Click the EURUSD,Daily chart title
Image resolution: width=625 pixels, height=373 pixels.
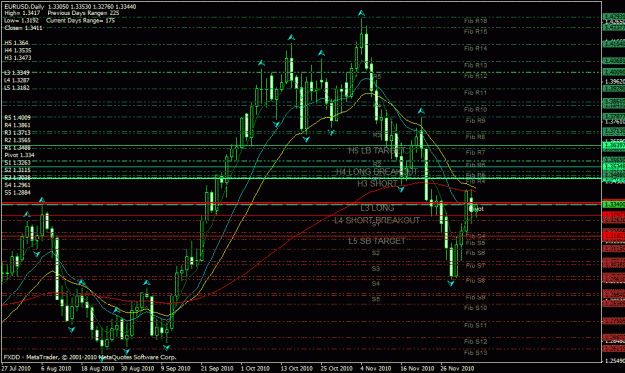[x=24, y=7]
